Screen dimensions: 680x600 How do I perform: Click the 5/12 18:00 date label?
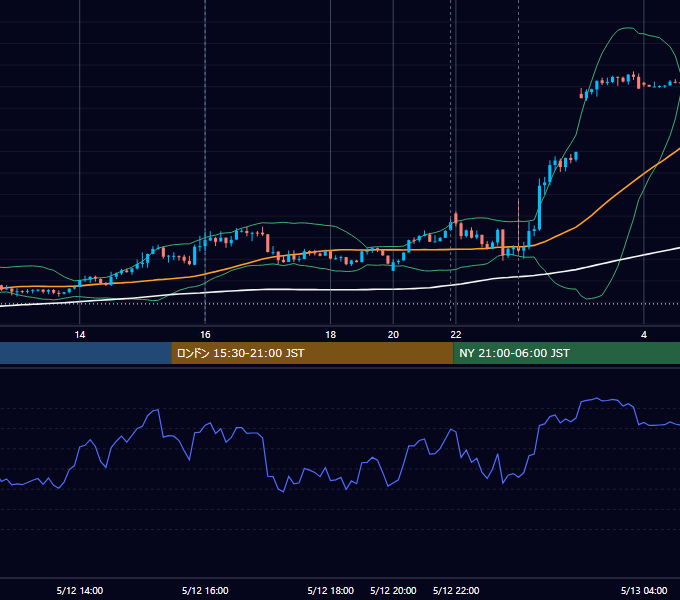point(330,590)
